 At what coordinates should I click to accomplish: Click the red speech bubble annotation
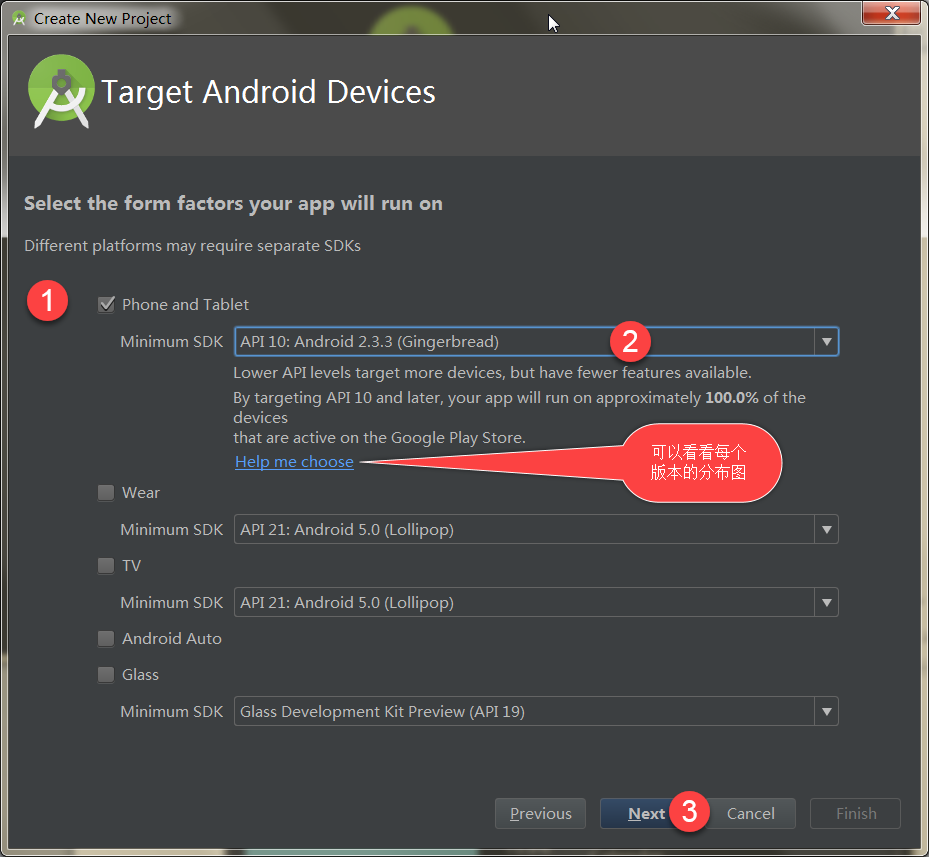698,462
